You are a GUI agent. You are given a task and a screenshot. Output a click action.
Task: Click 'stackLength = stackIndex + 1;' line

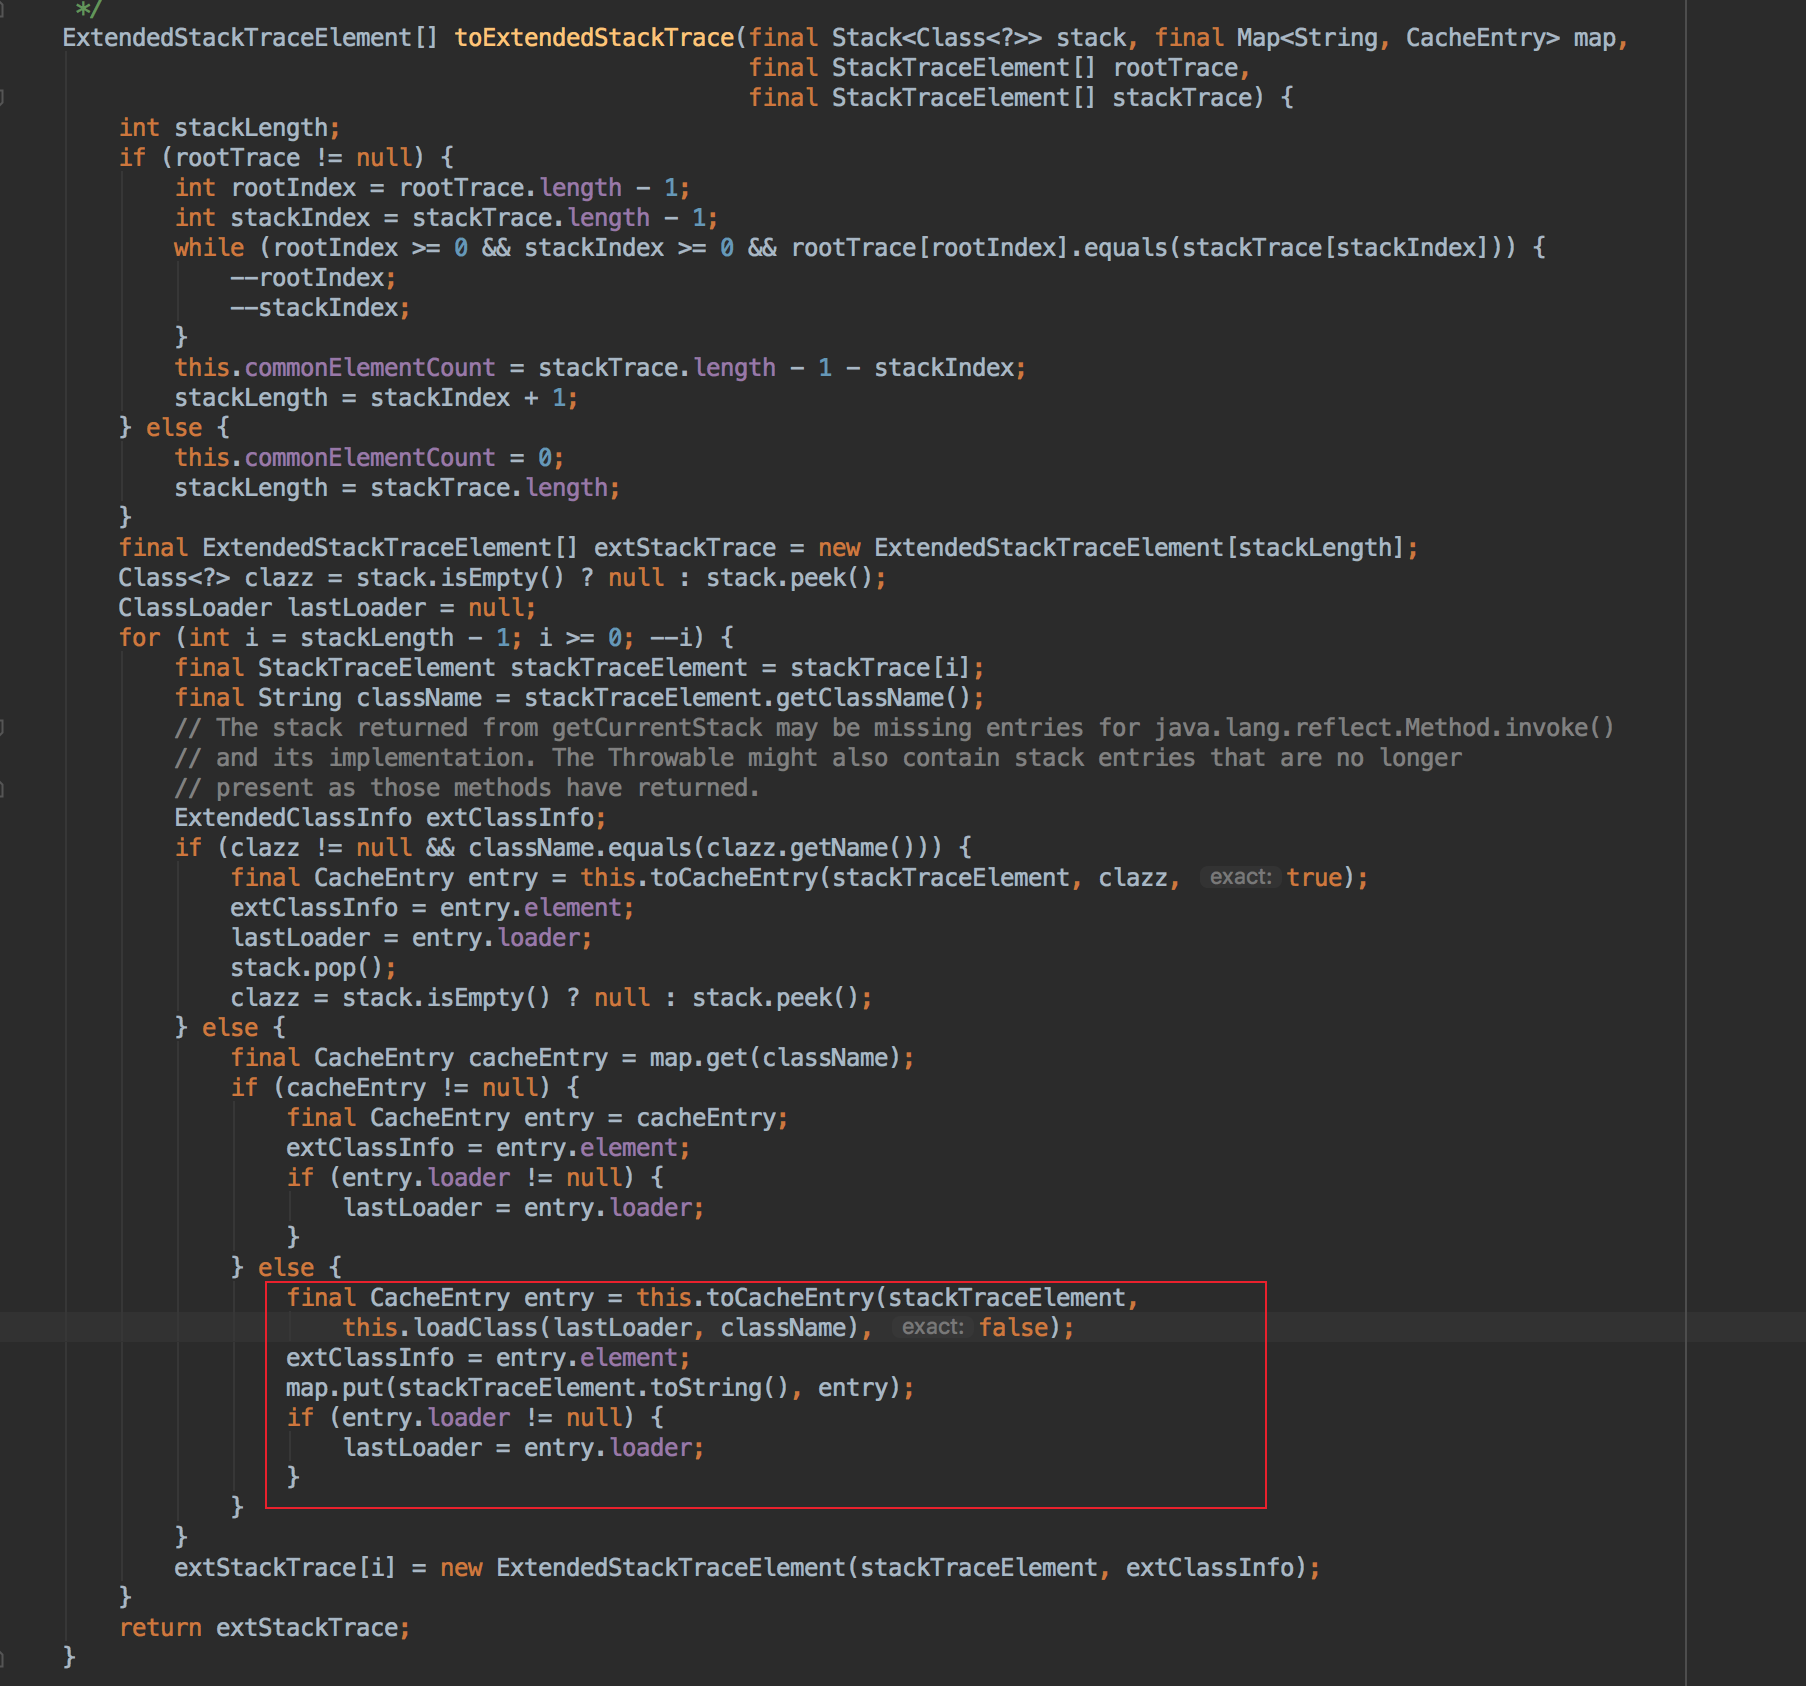coord(376,398)
